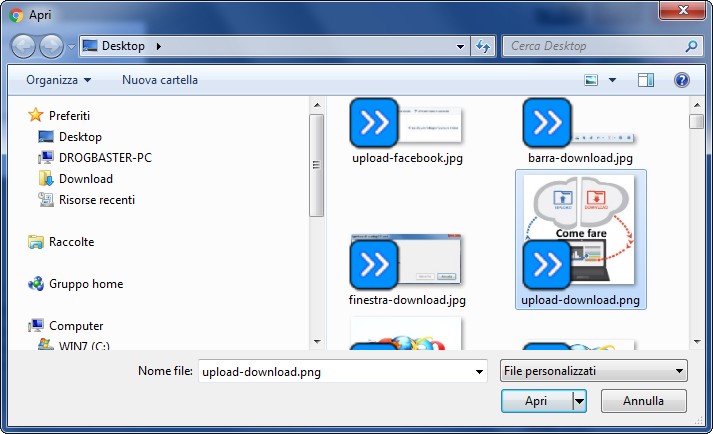
Task: Open the view options dropdown arrow
Action: [613, 81]
